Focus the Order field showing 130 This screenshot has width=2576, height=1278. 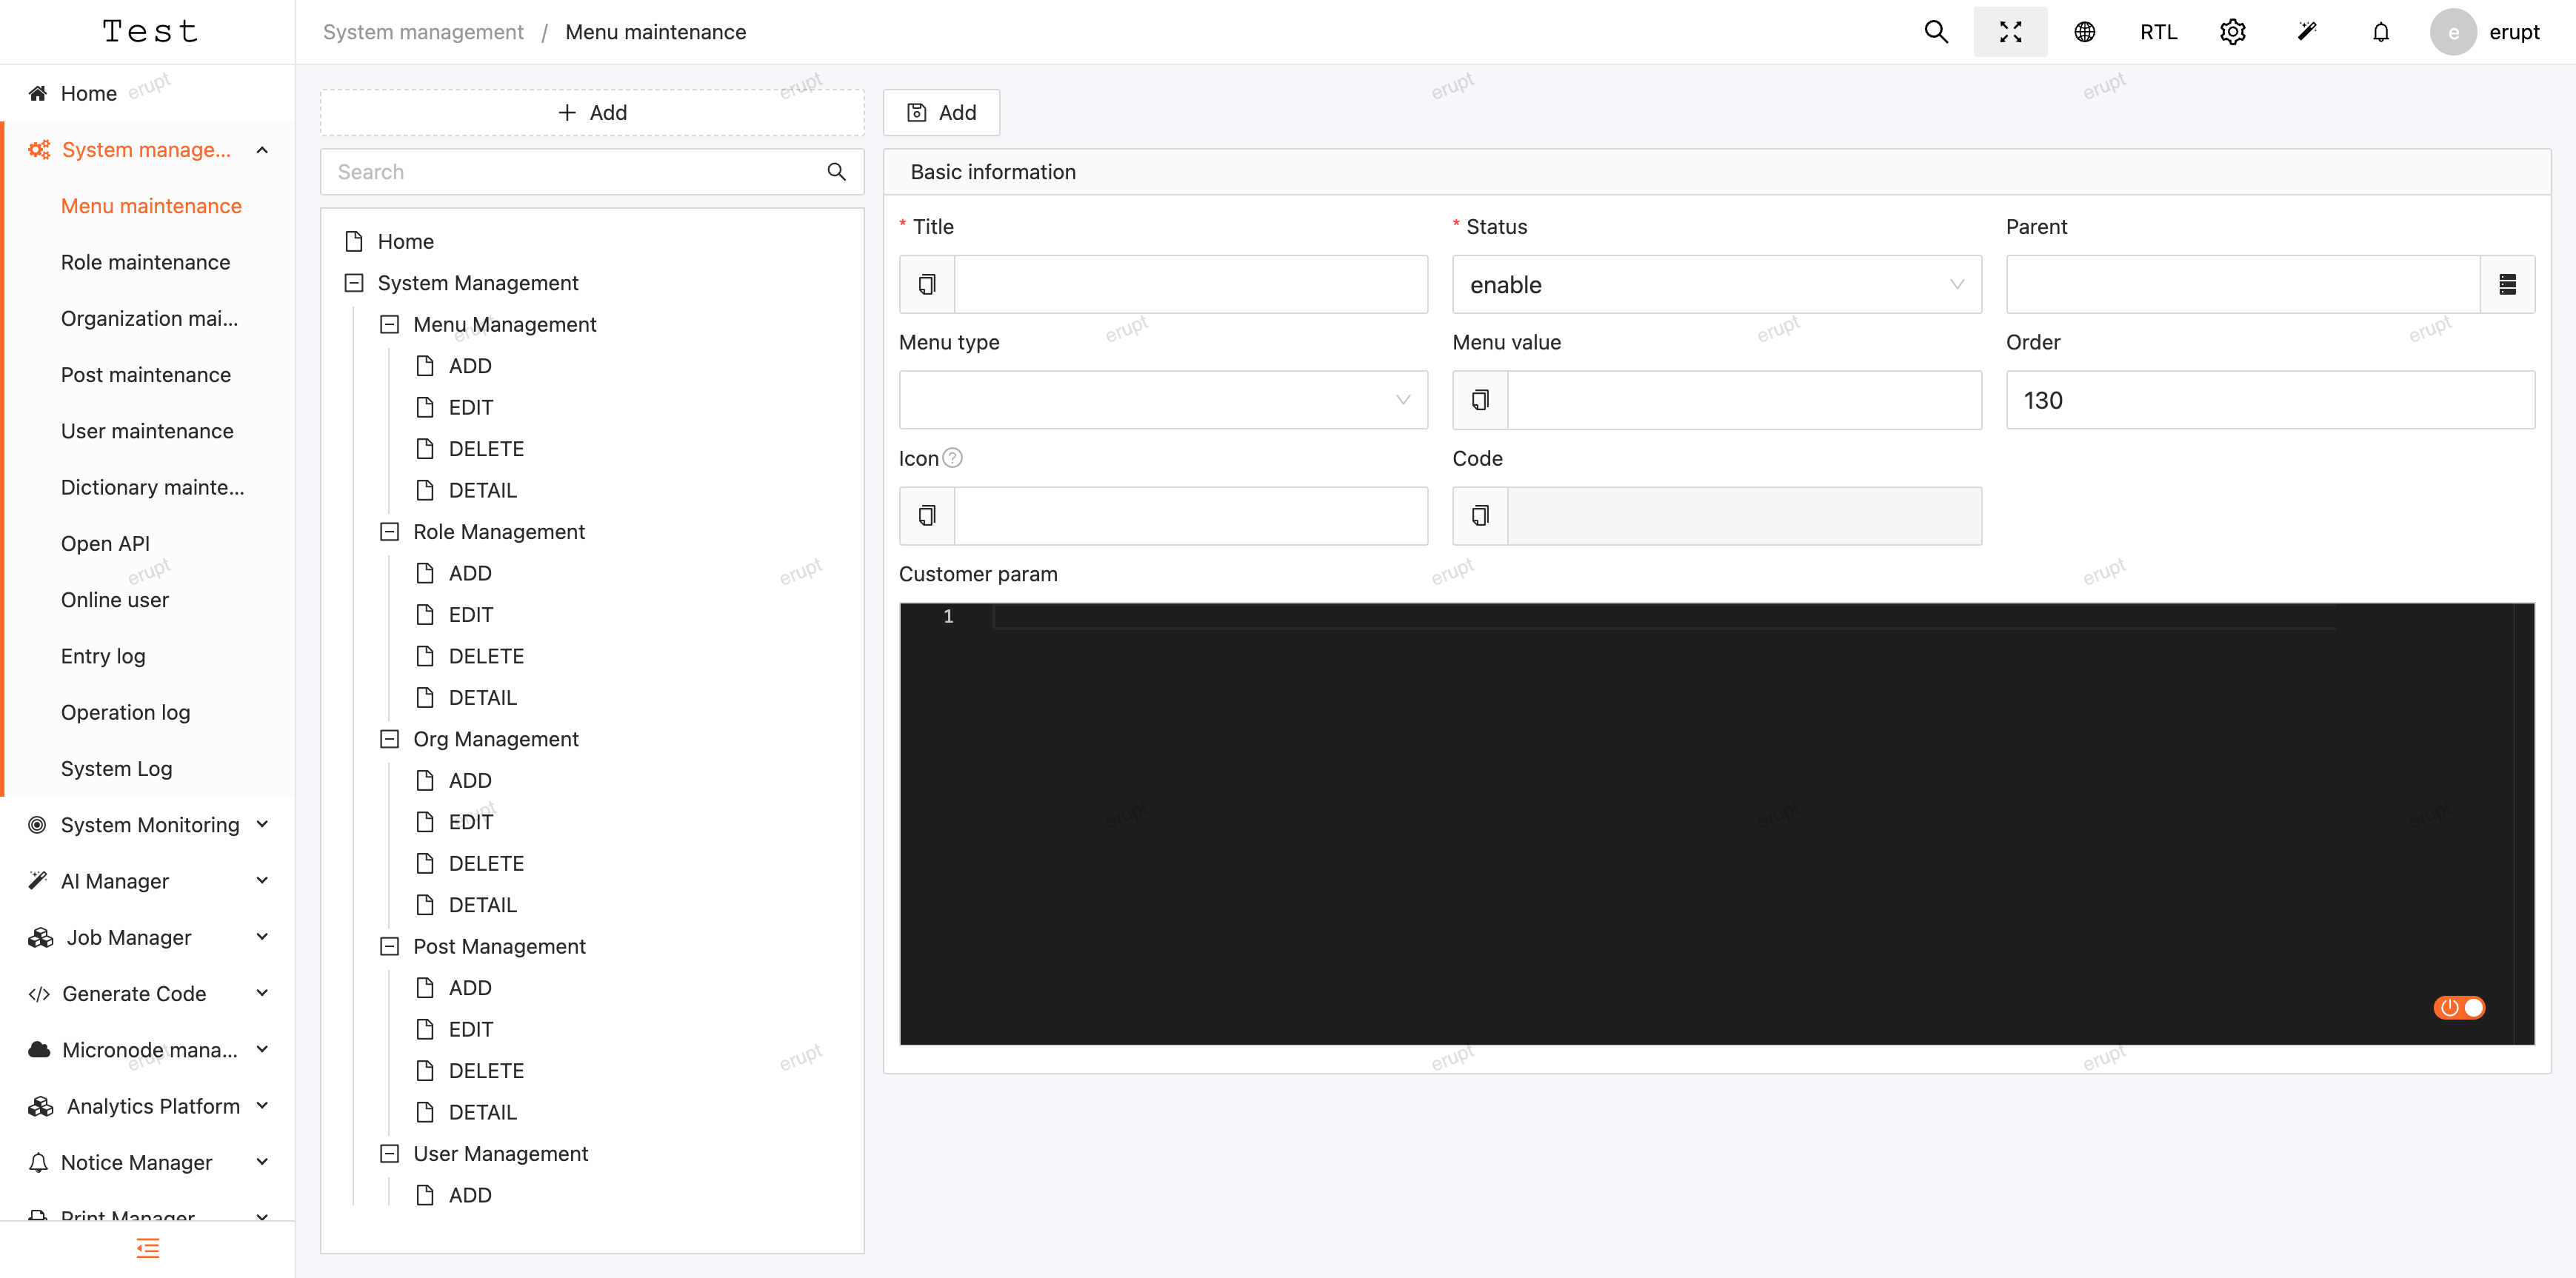2270,400
